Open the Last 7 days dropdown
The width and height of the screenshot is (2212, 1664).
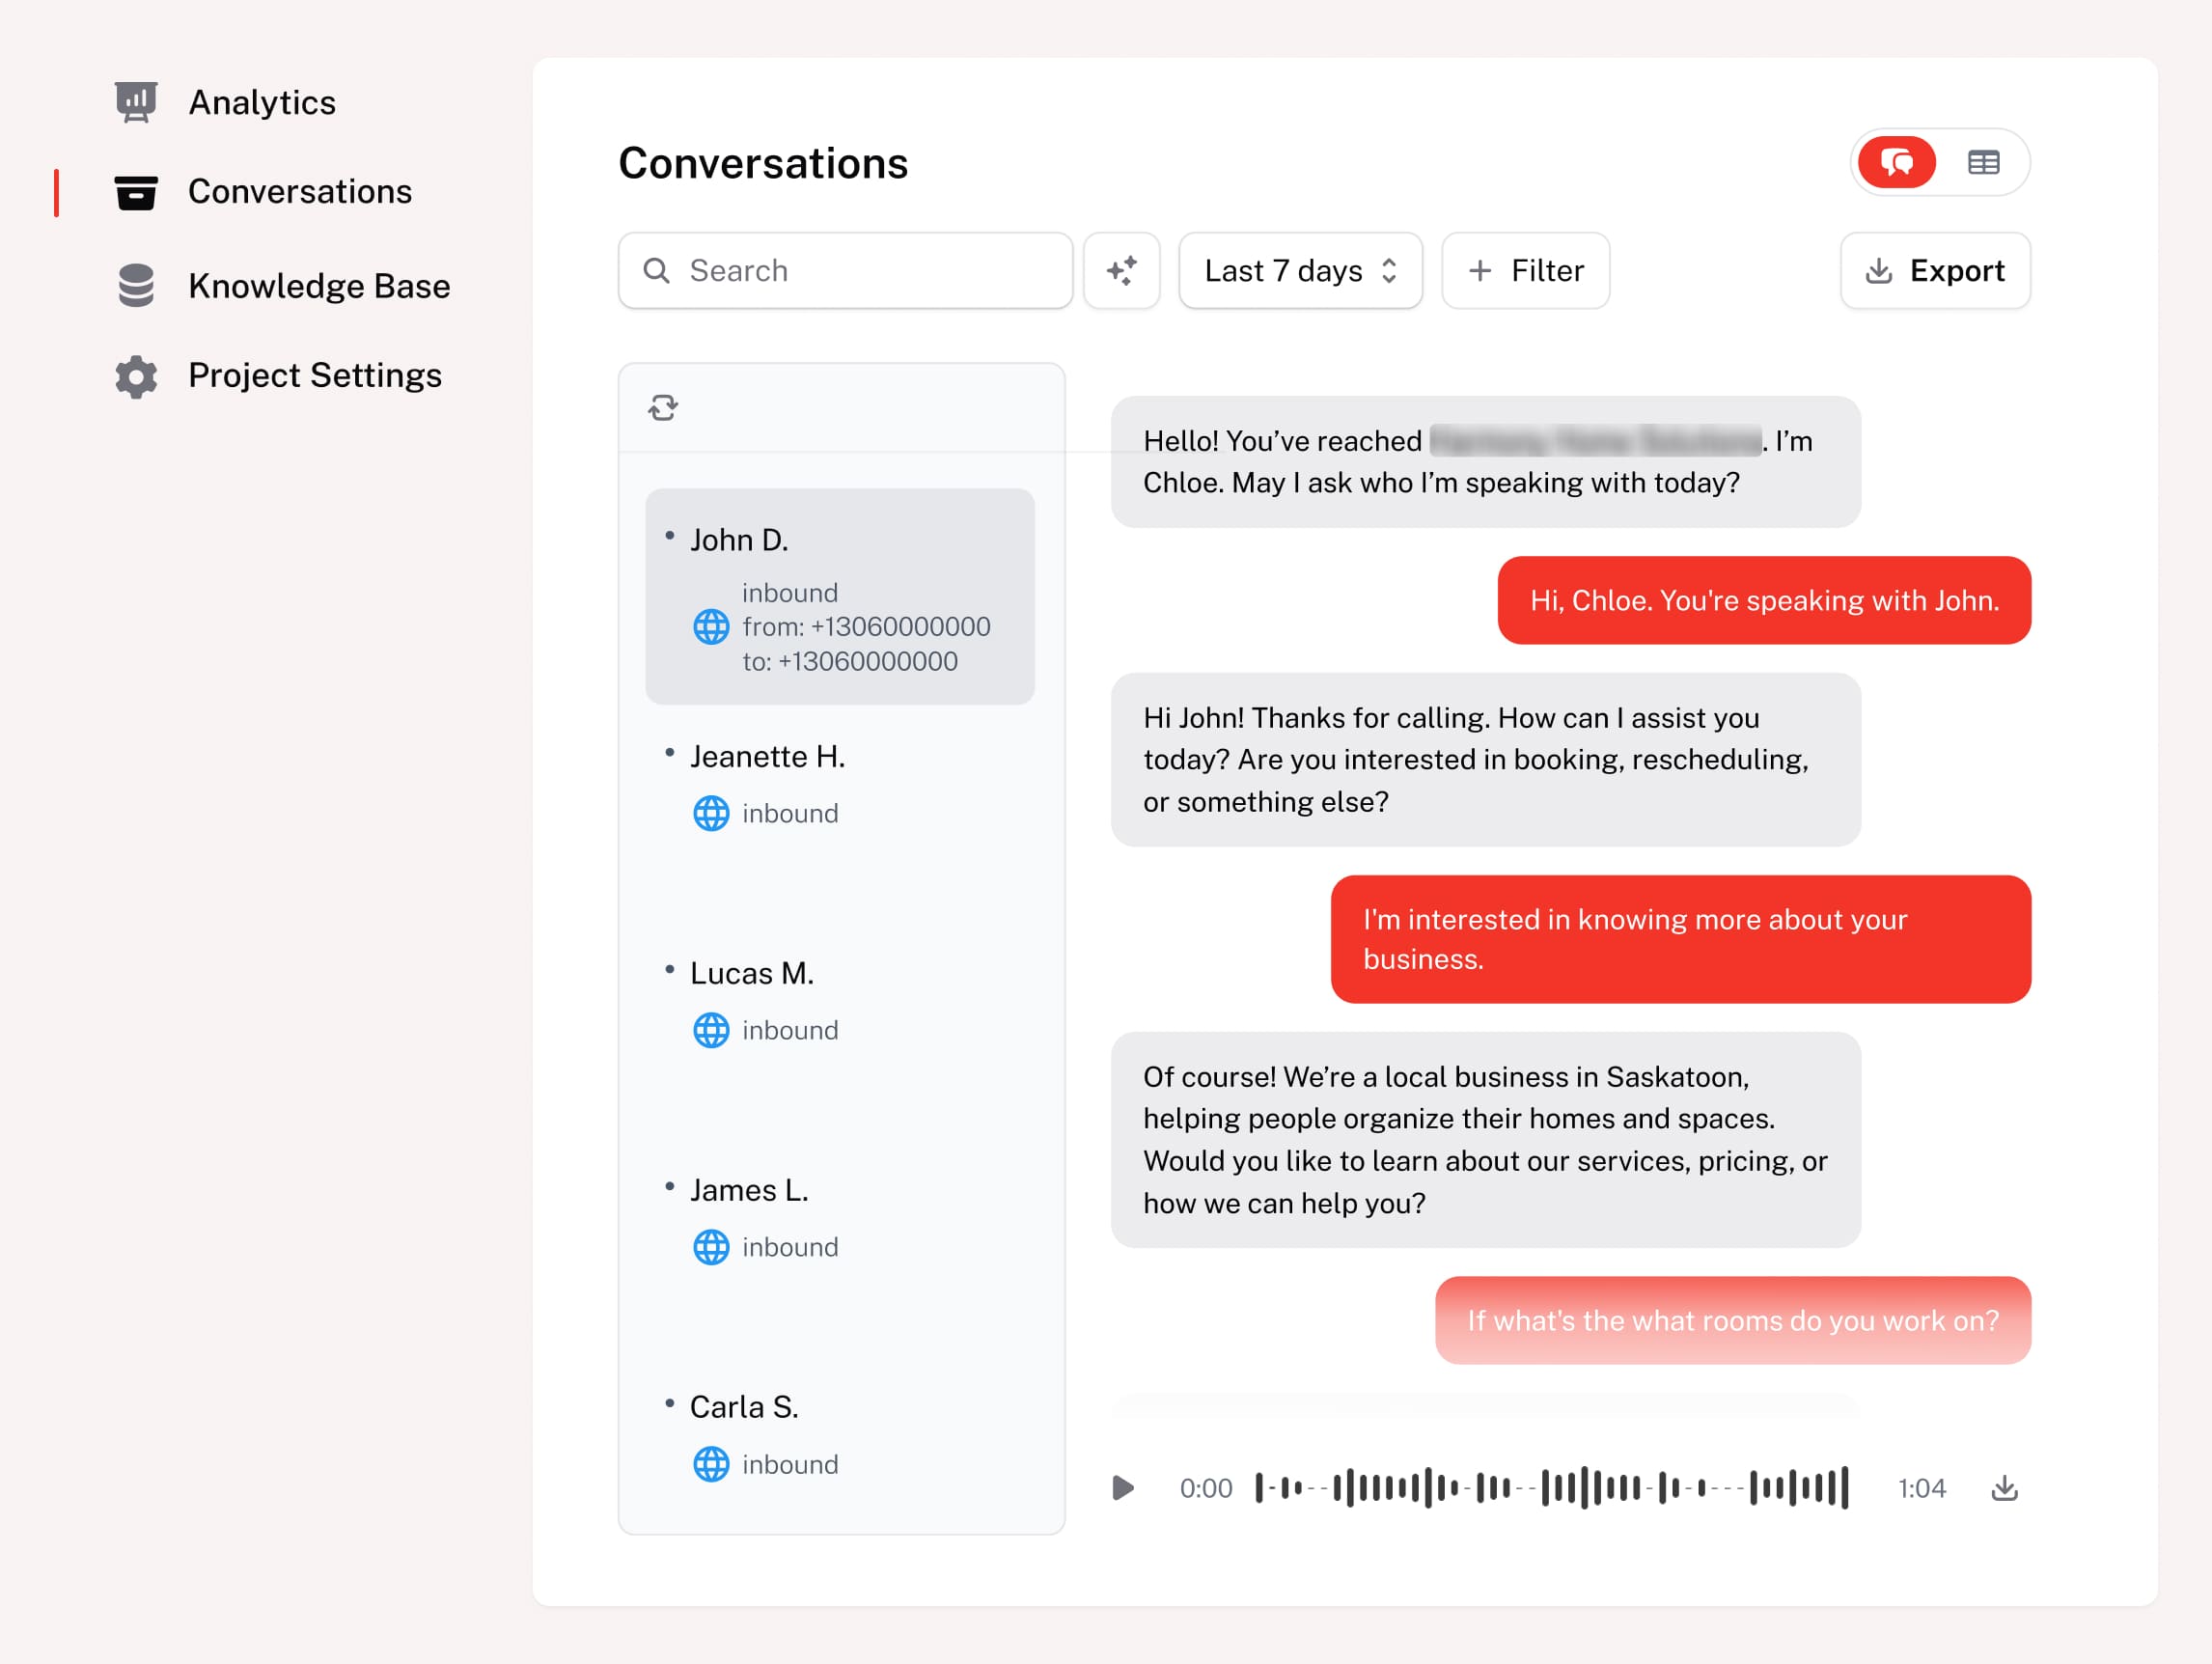[x=1300, y=271]
